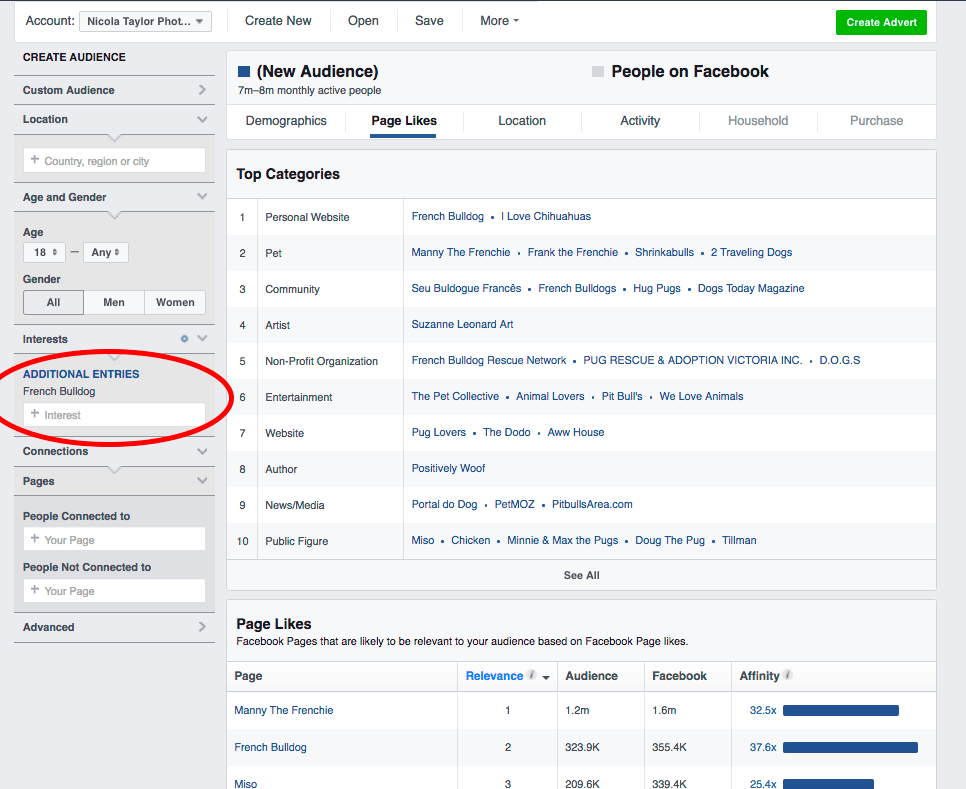Click Create New in top bar
This screenshot has width=966, height=789.
tap(278, 21)
